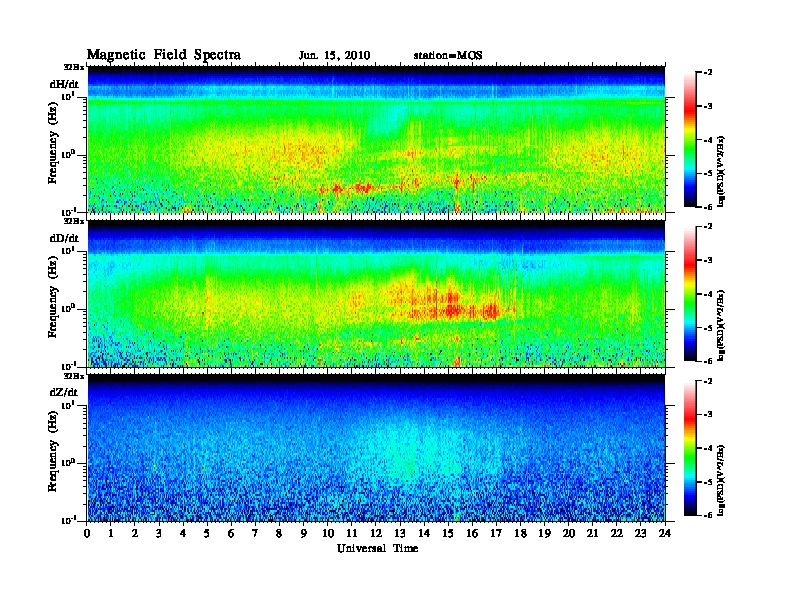Click the log(PSD) units label of the dH/dt color scale
This screenshot has width=792, height=612.
tap(721, 171)
